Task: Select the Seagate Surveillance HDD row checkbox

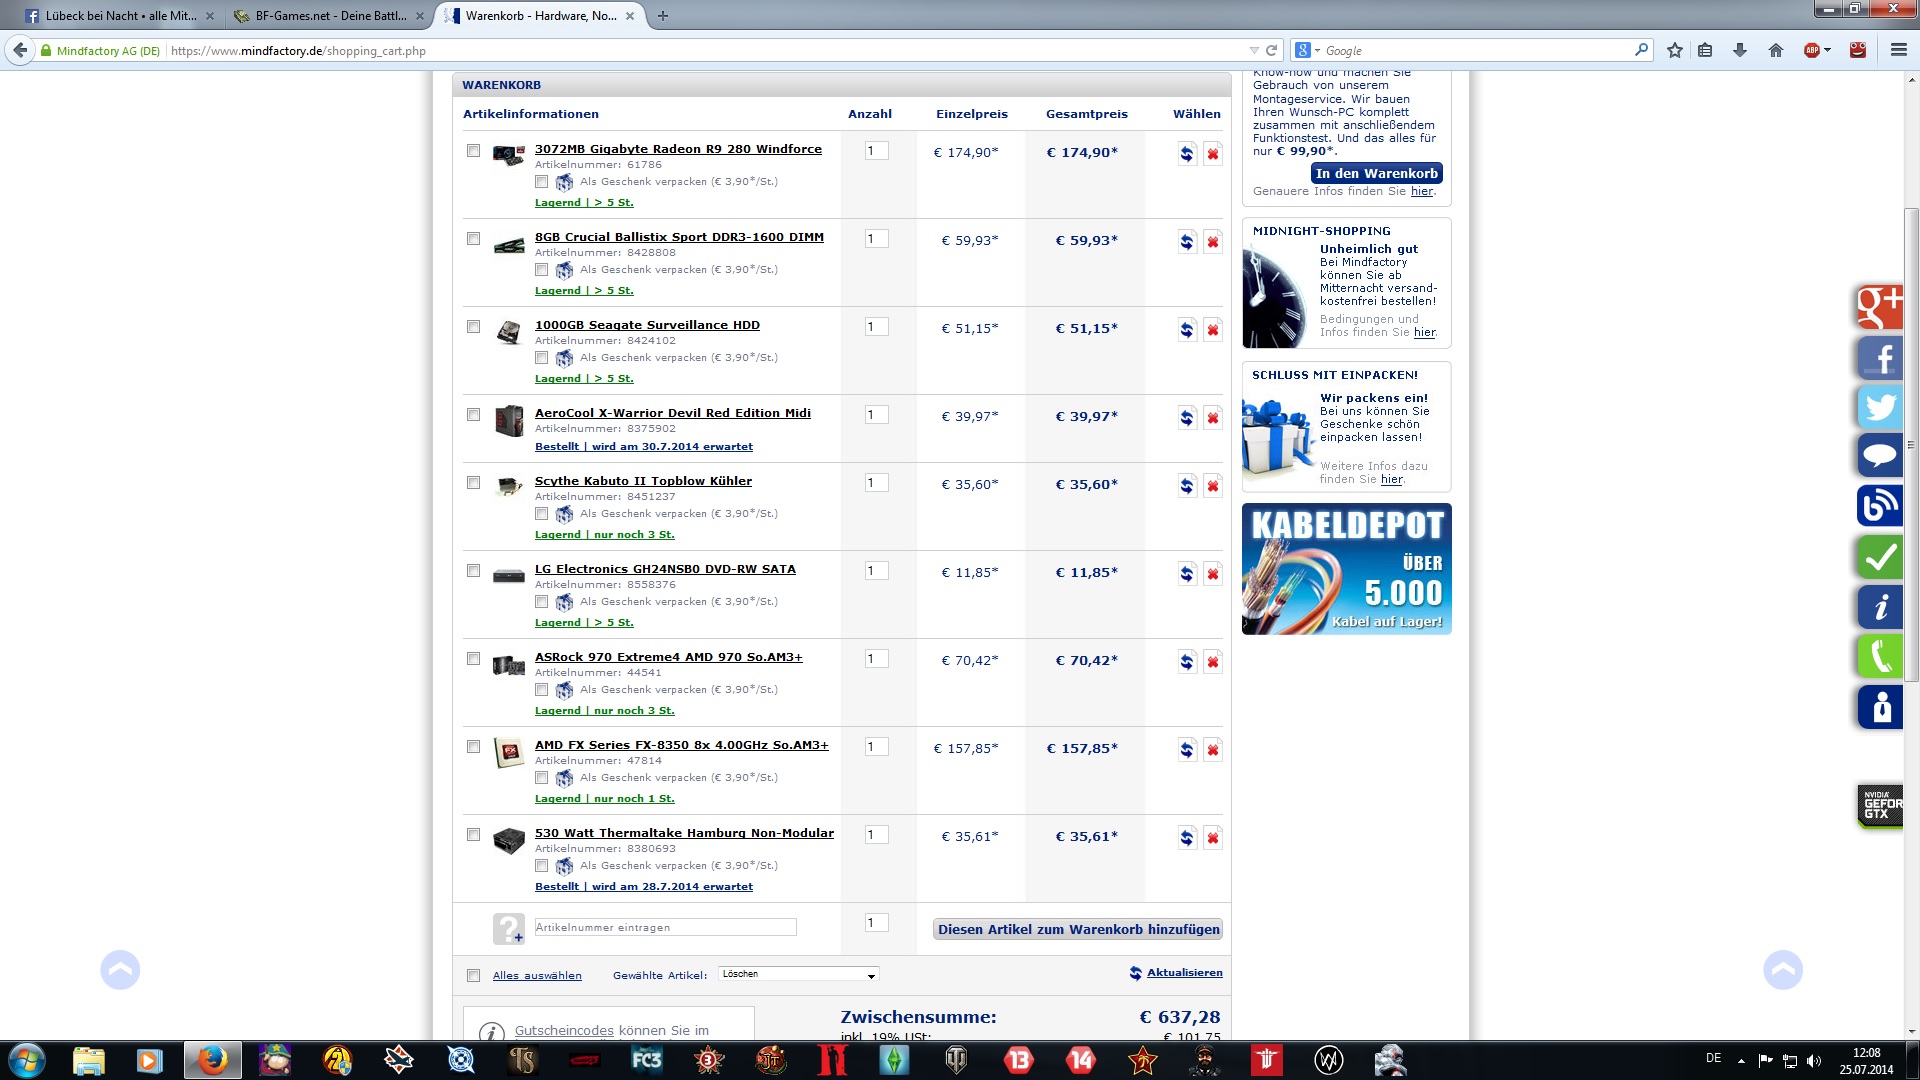Action: tap(474, 327)
